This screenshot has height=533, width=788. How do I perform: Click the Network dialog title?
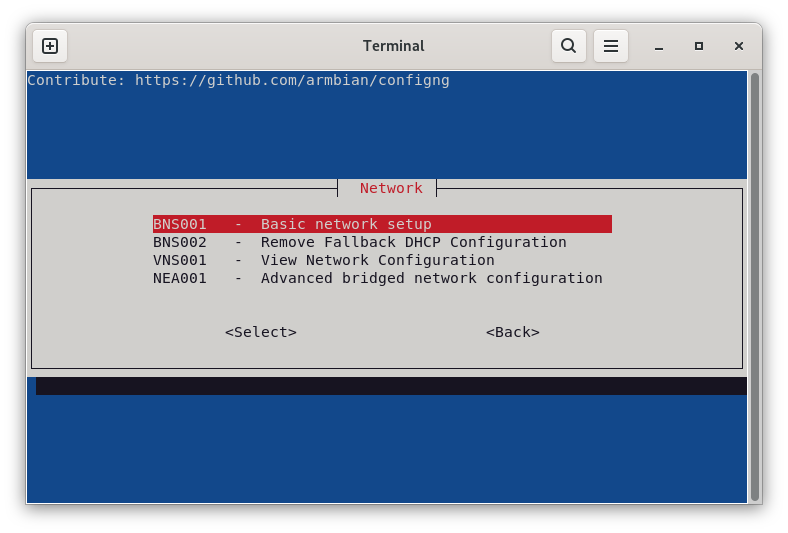tap(391, 188)
